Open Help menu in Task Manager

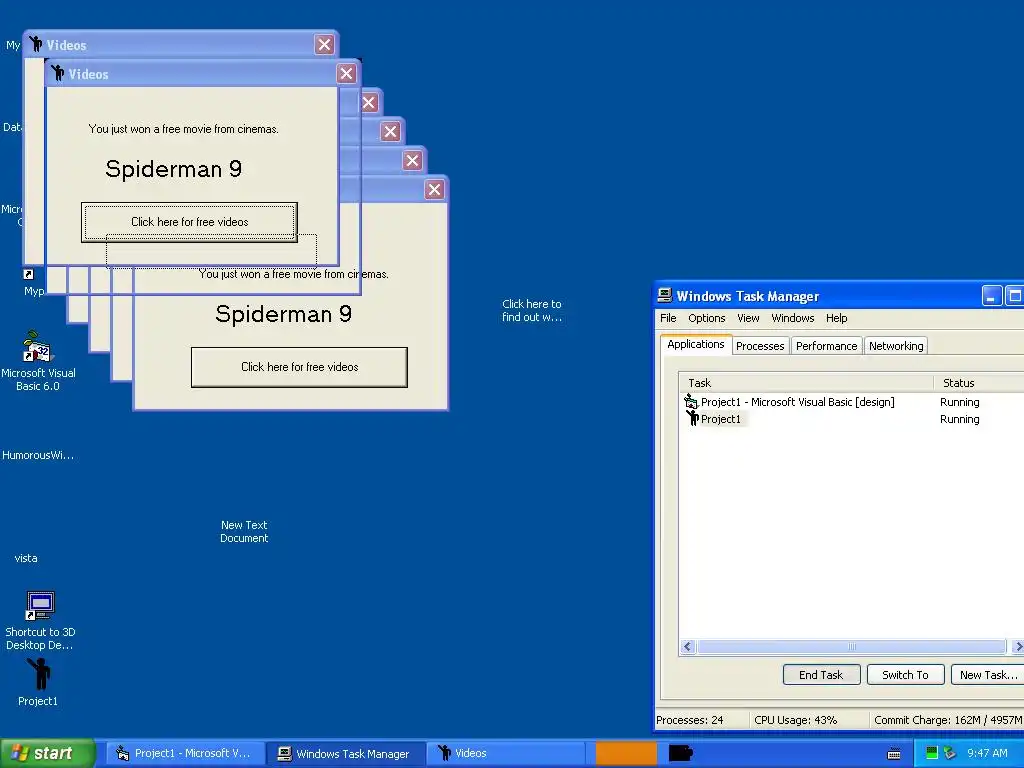[x=837, y=318]
